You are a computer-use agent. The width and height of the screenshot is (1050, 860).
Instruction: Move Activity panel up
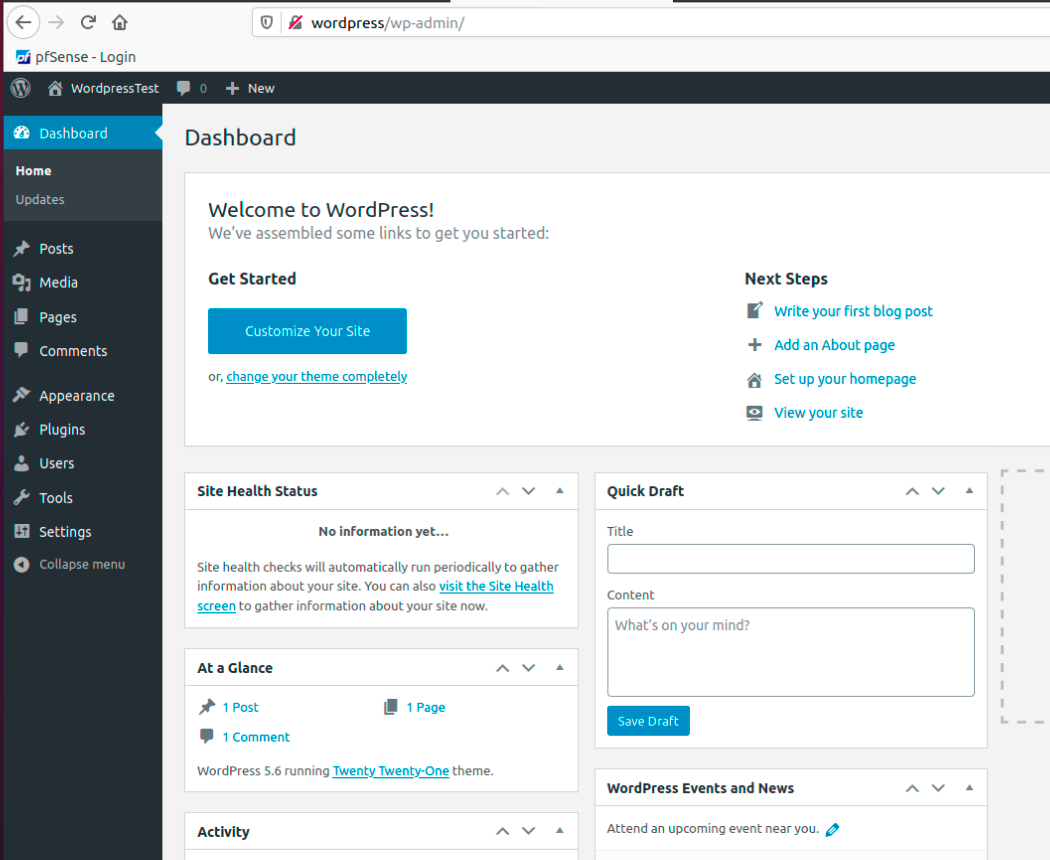coord(502,832)
